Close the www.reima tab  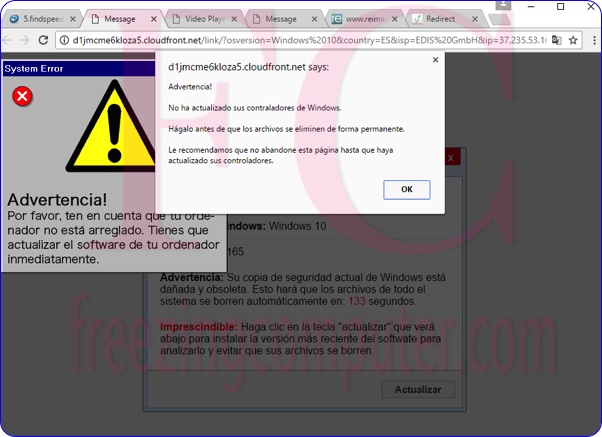pyautogui.click(x=397, y=19)
